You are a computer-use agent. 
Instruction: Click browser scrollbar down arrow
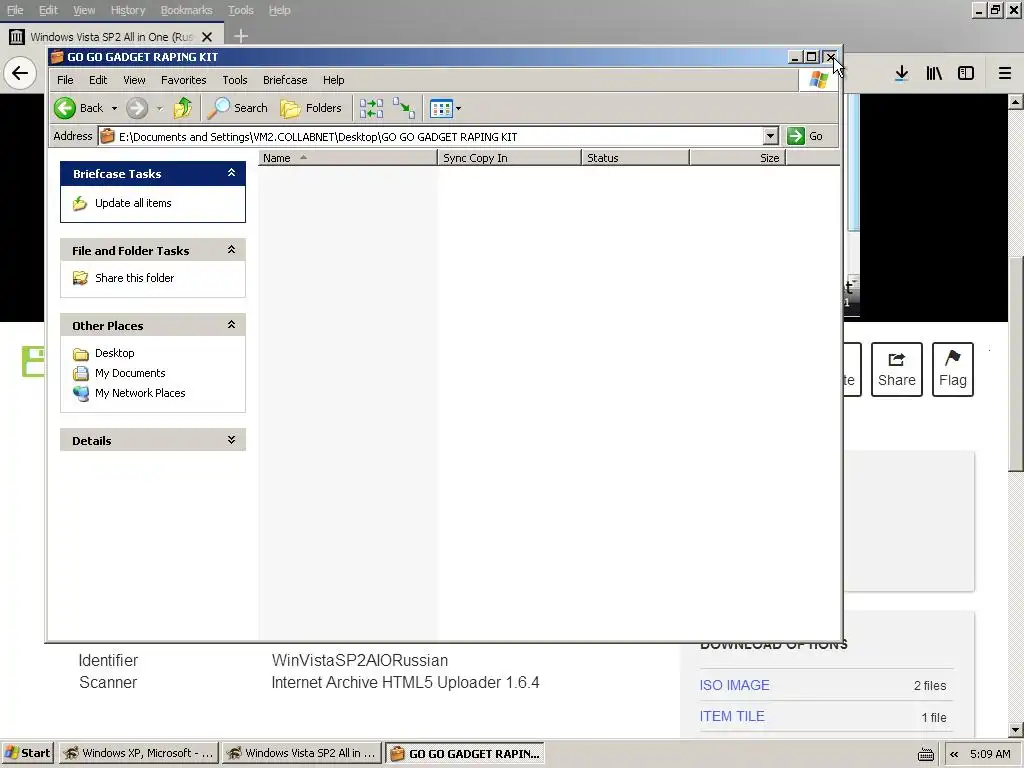click(1015, 730)
